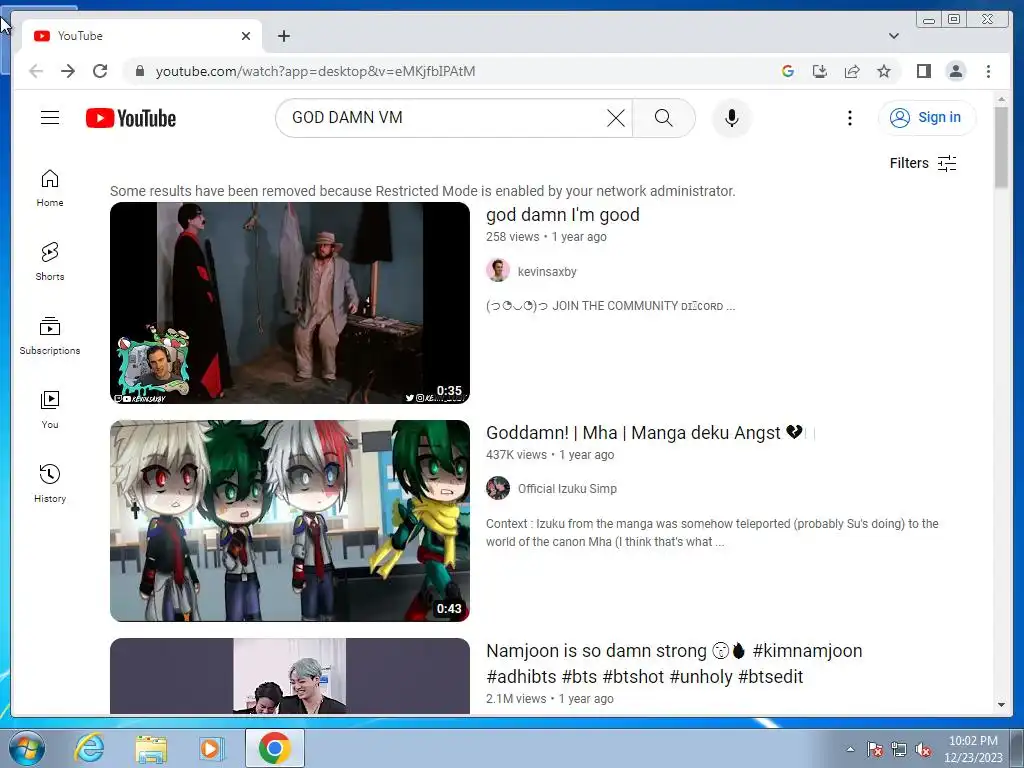The image size is (1024, 768).
Task: Click Chrome icon in taskbar
Action: [275, 748]
